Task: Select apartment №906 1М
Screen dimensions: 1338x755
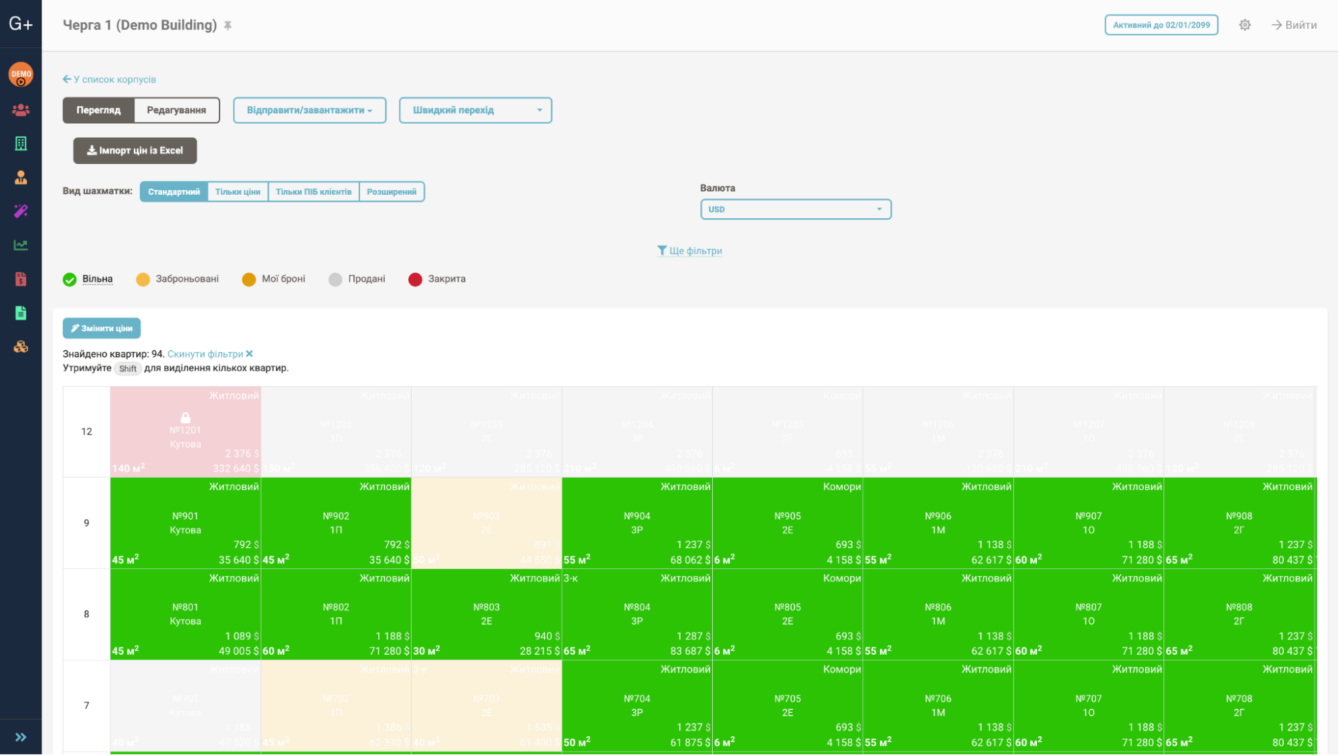Action: [938, 523]
